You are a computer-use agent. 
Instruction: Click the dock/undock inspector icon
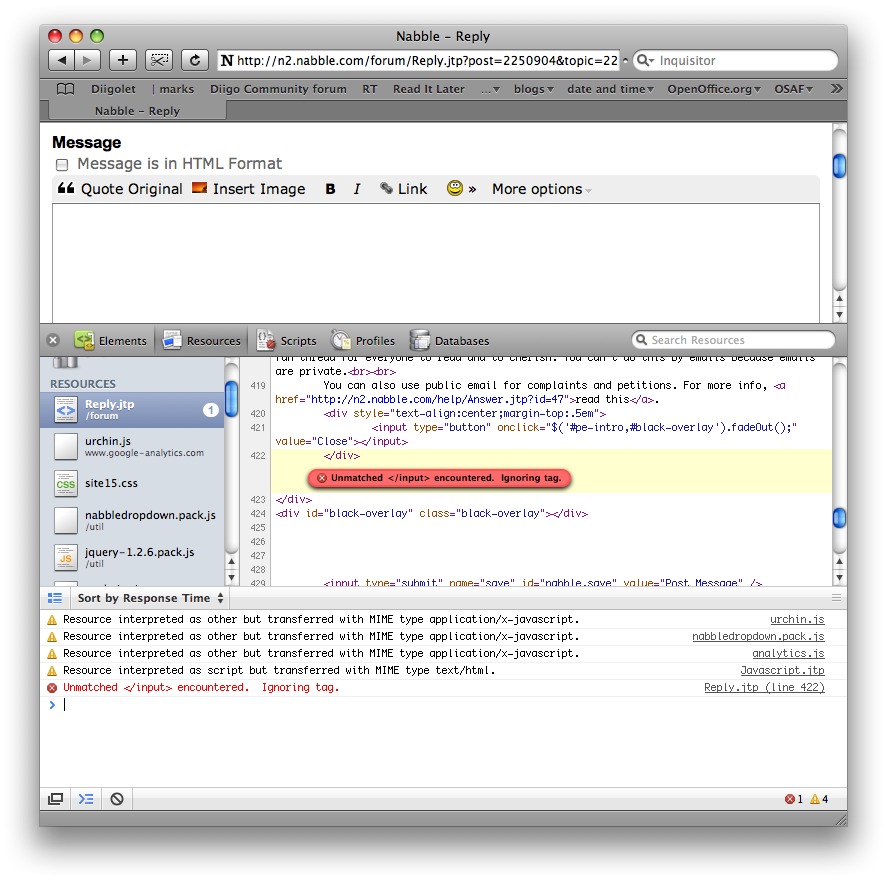tap(56, 799)
